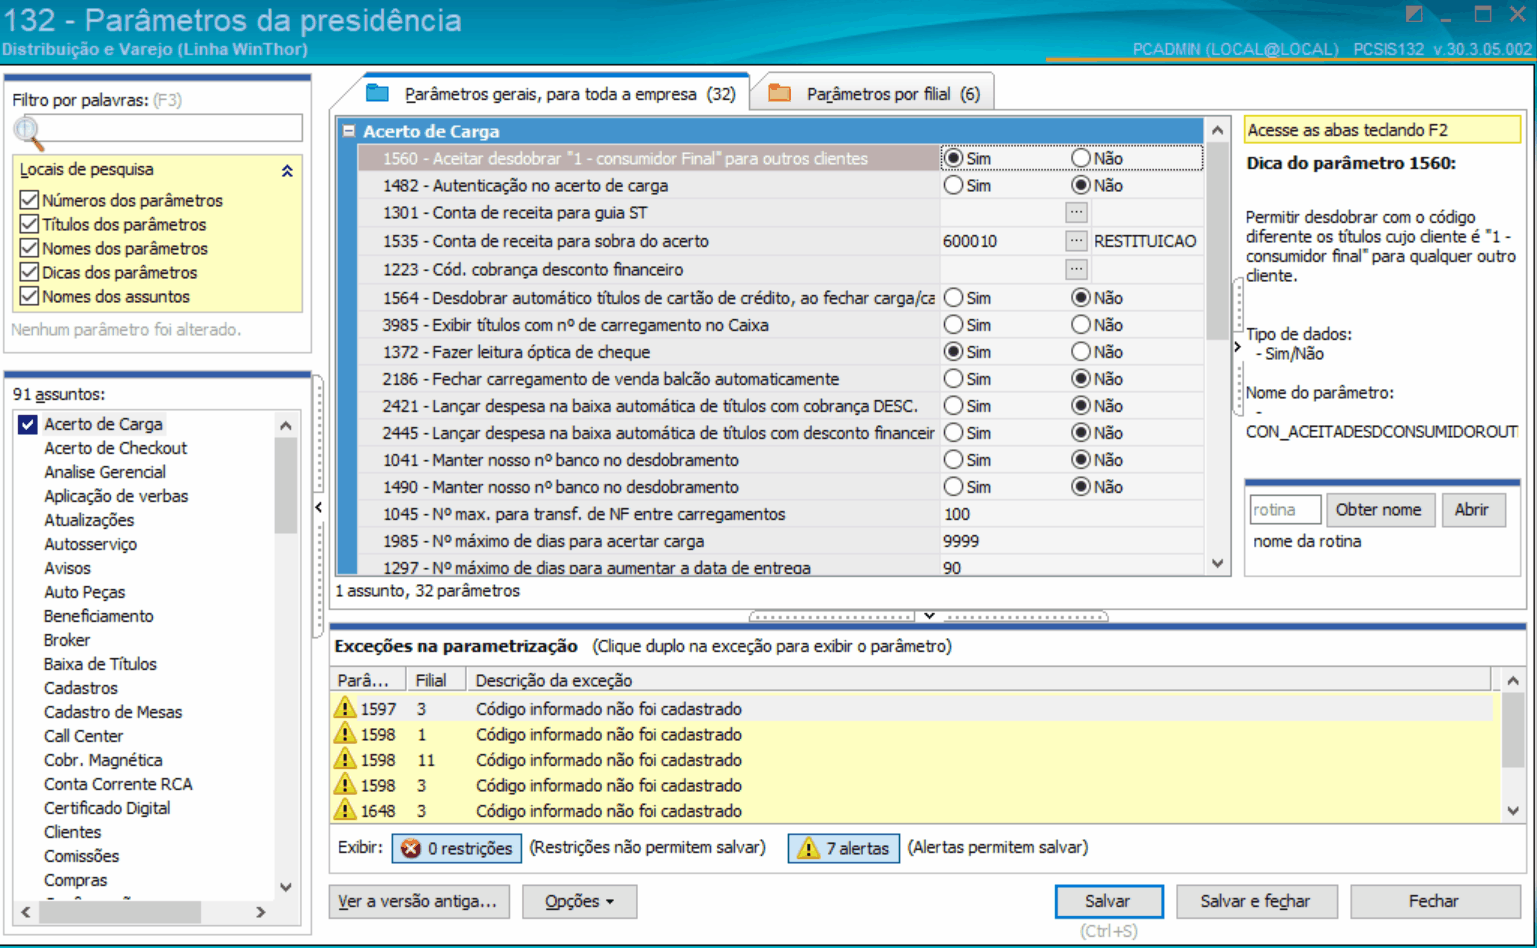The image size is (1537, 948).
Task: Collapse the Locais de pesquisa section
Action: click(x=287, y=171)
